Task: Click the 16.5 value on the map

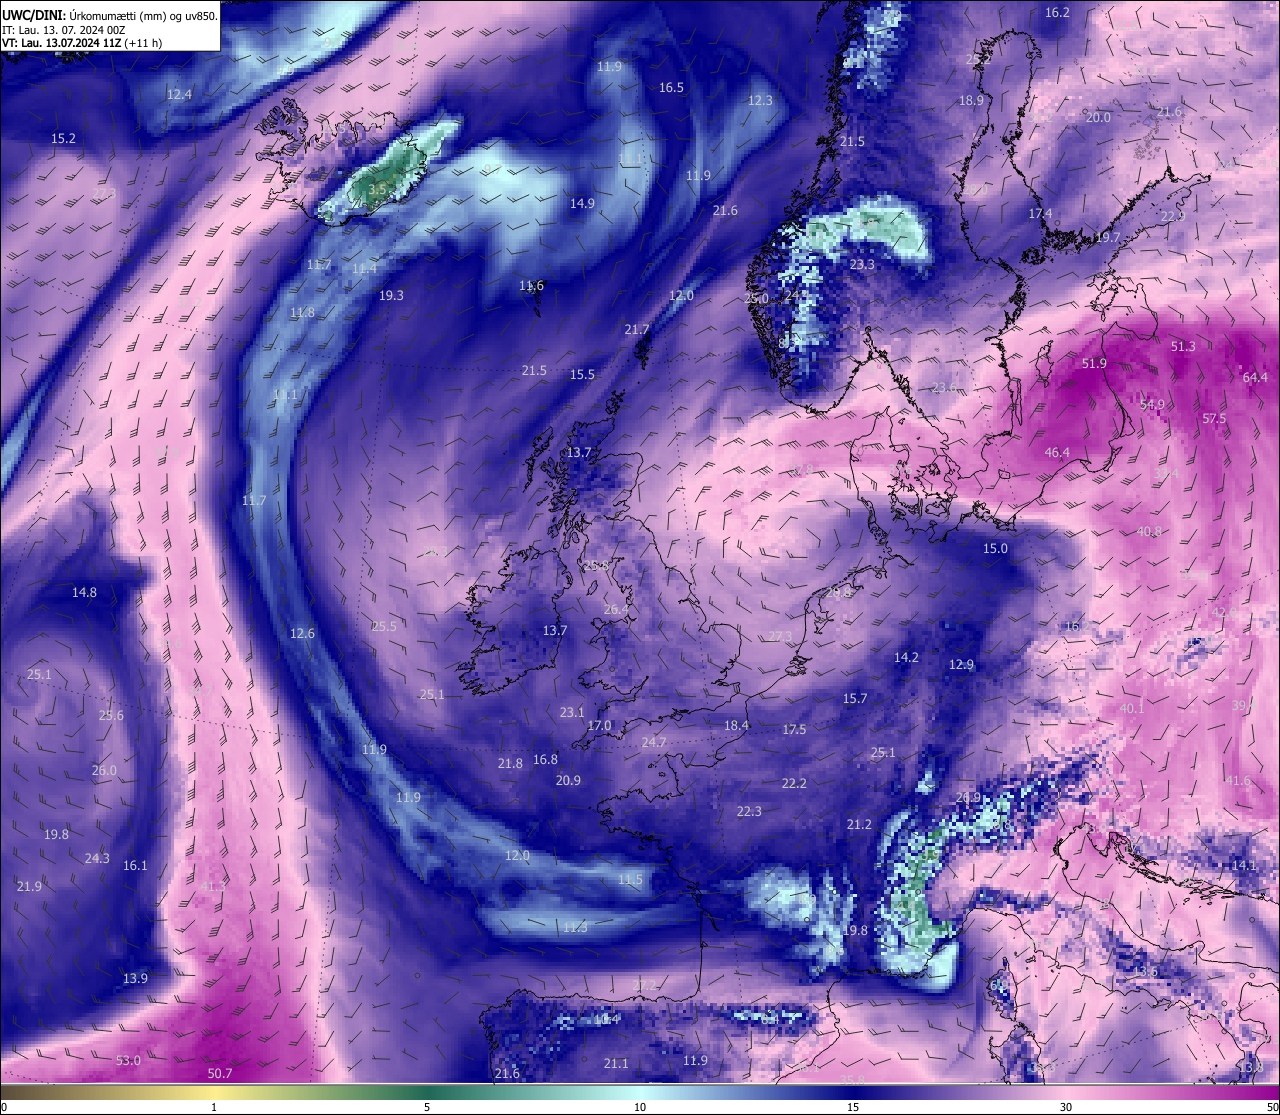Action: coord(671,87)
